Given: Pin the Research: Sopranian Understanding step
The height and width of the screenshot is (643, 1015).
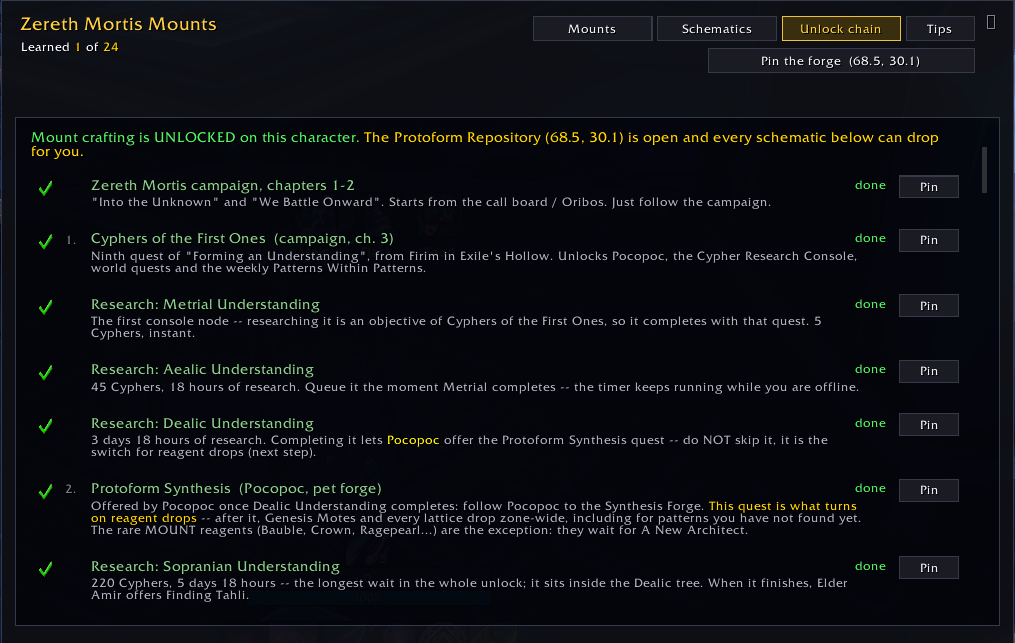Looking at the screenshot, I should 929,568.
